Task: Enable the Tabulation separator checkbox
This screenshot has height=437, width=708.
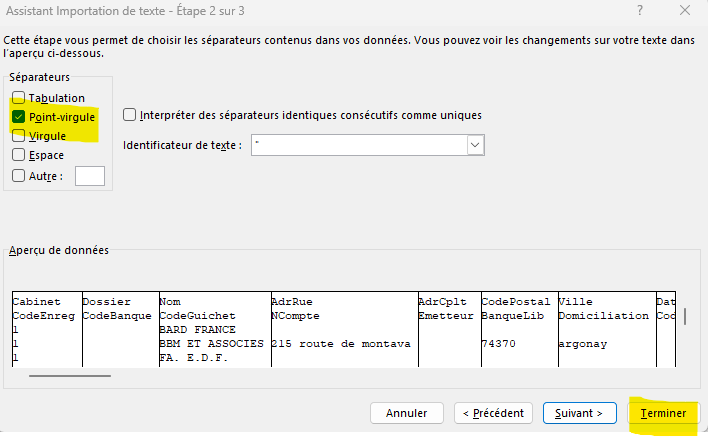Action: click(x=19, y=98)
